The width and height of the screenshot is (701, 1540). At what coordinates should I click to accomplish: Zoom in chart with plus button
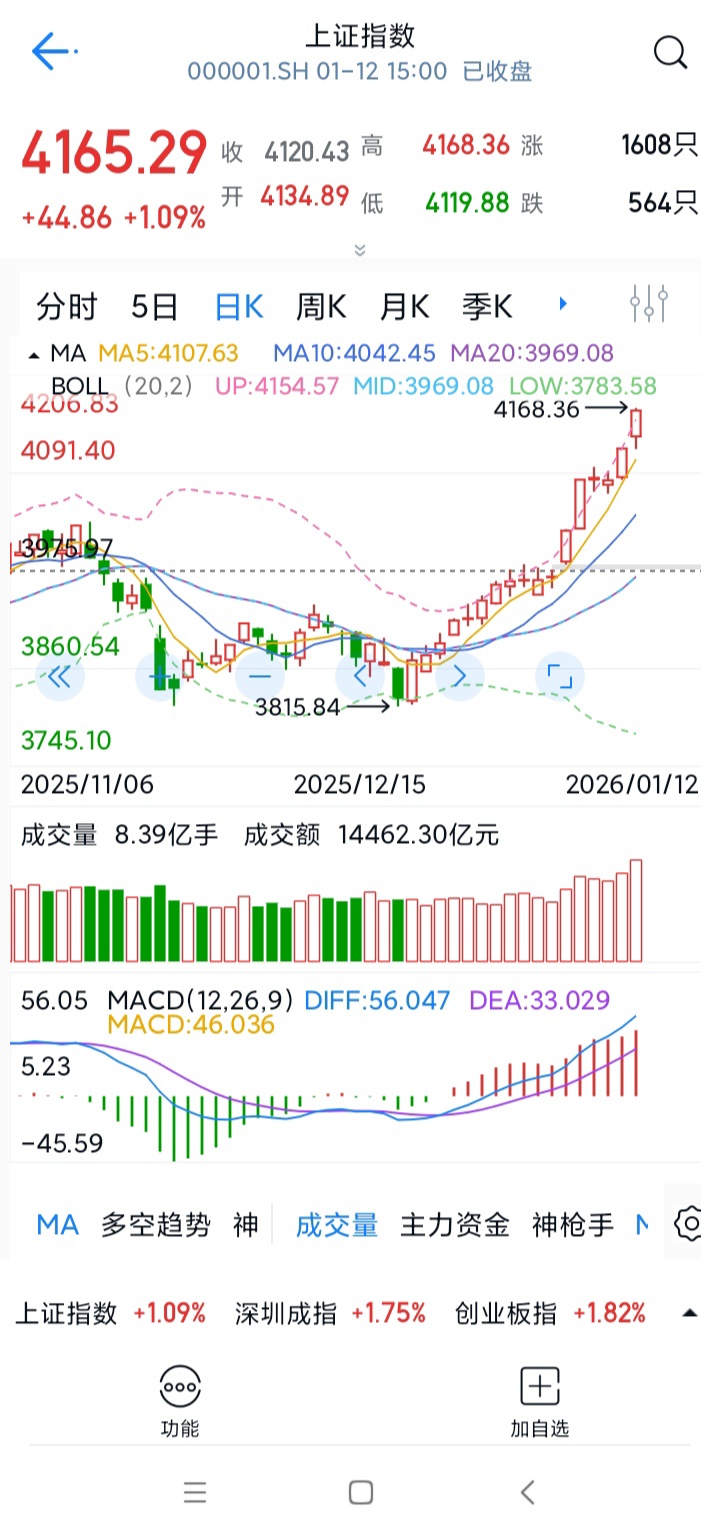(x=160, y=677)
